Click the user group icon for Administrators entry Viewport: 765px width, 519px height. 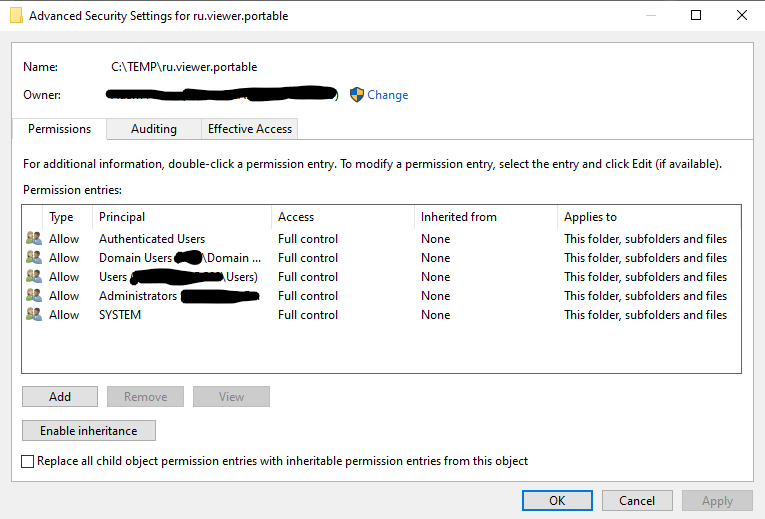pyautogui.click(x=34, y=296)
